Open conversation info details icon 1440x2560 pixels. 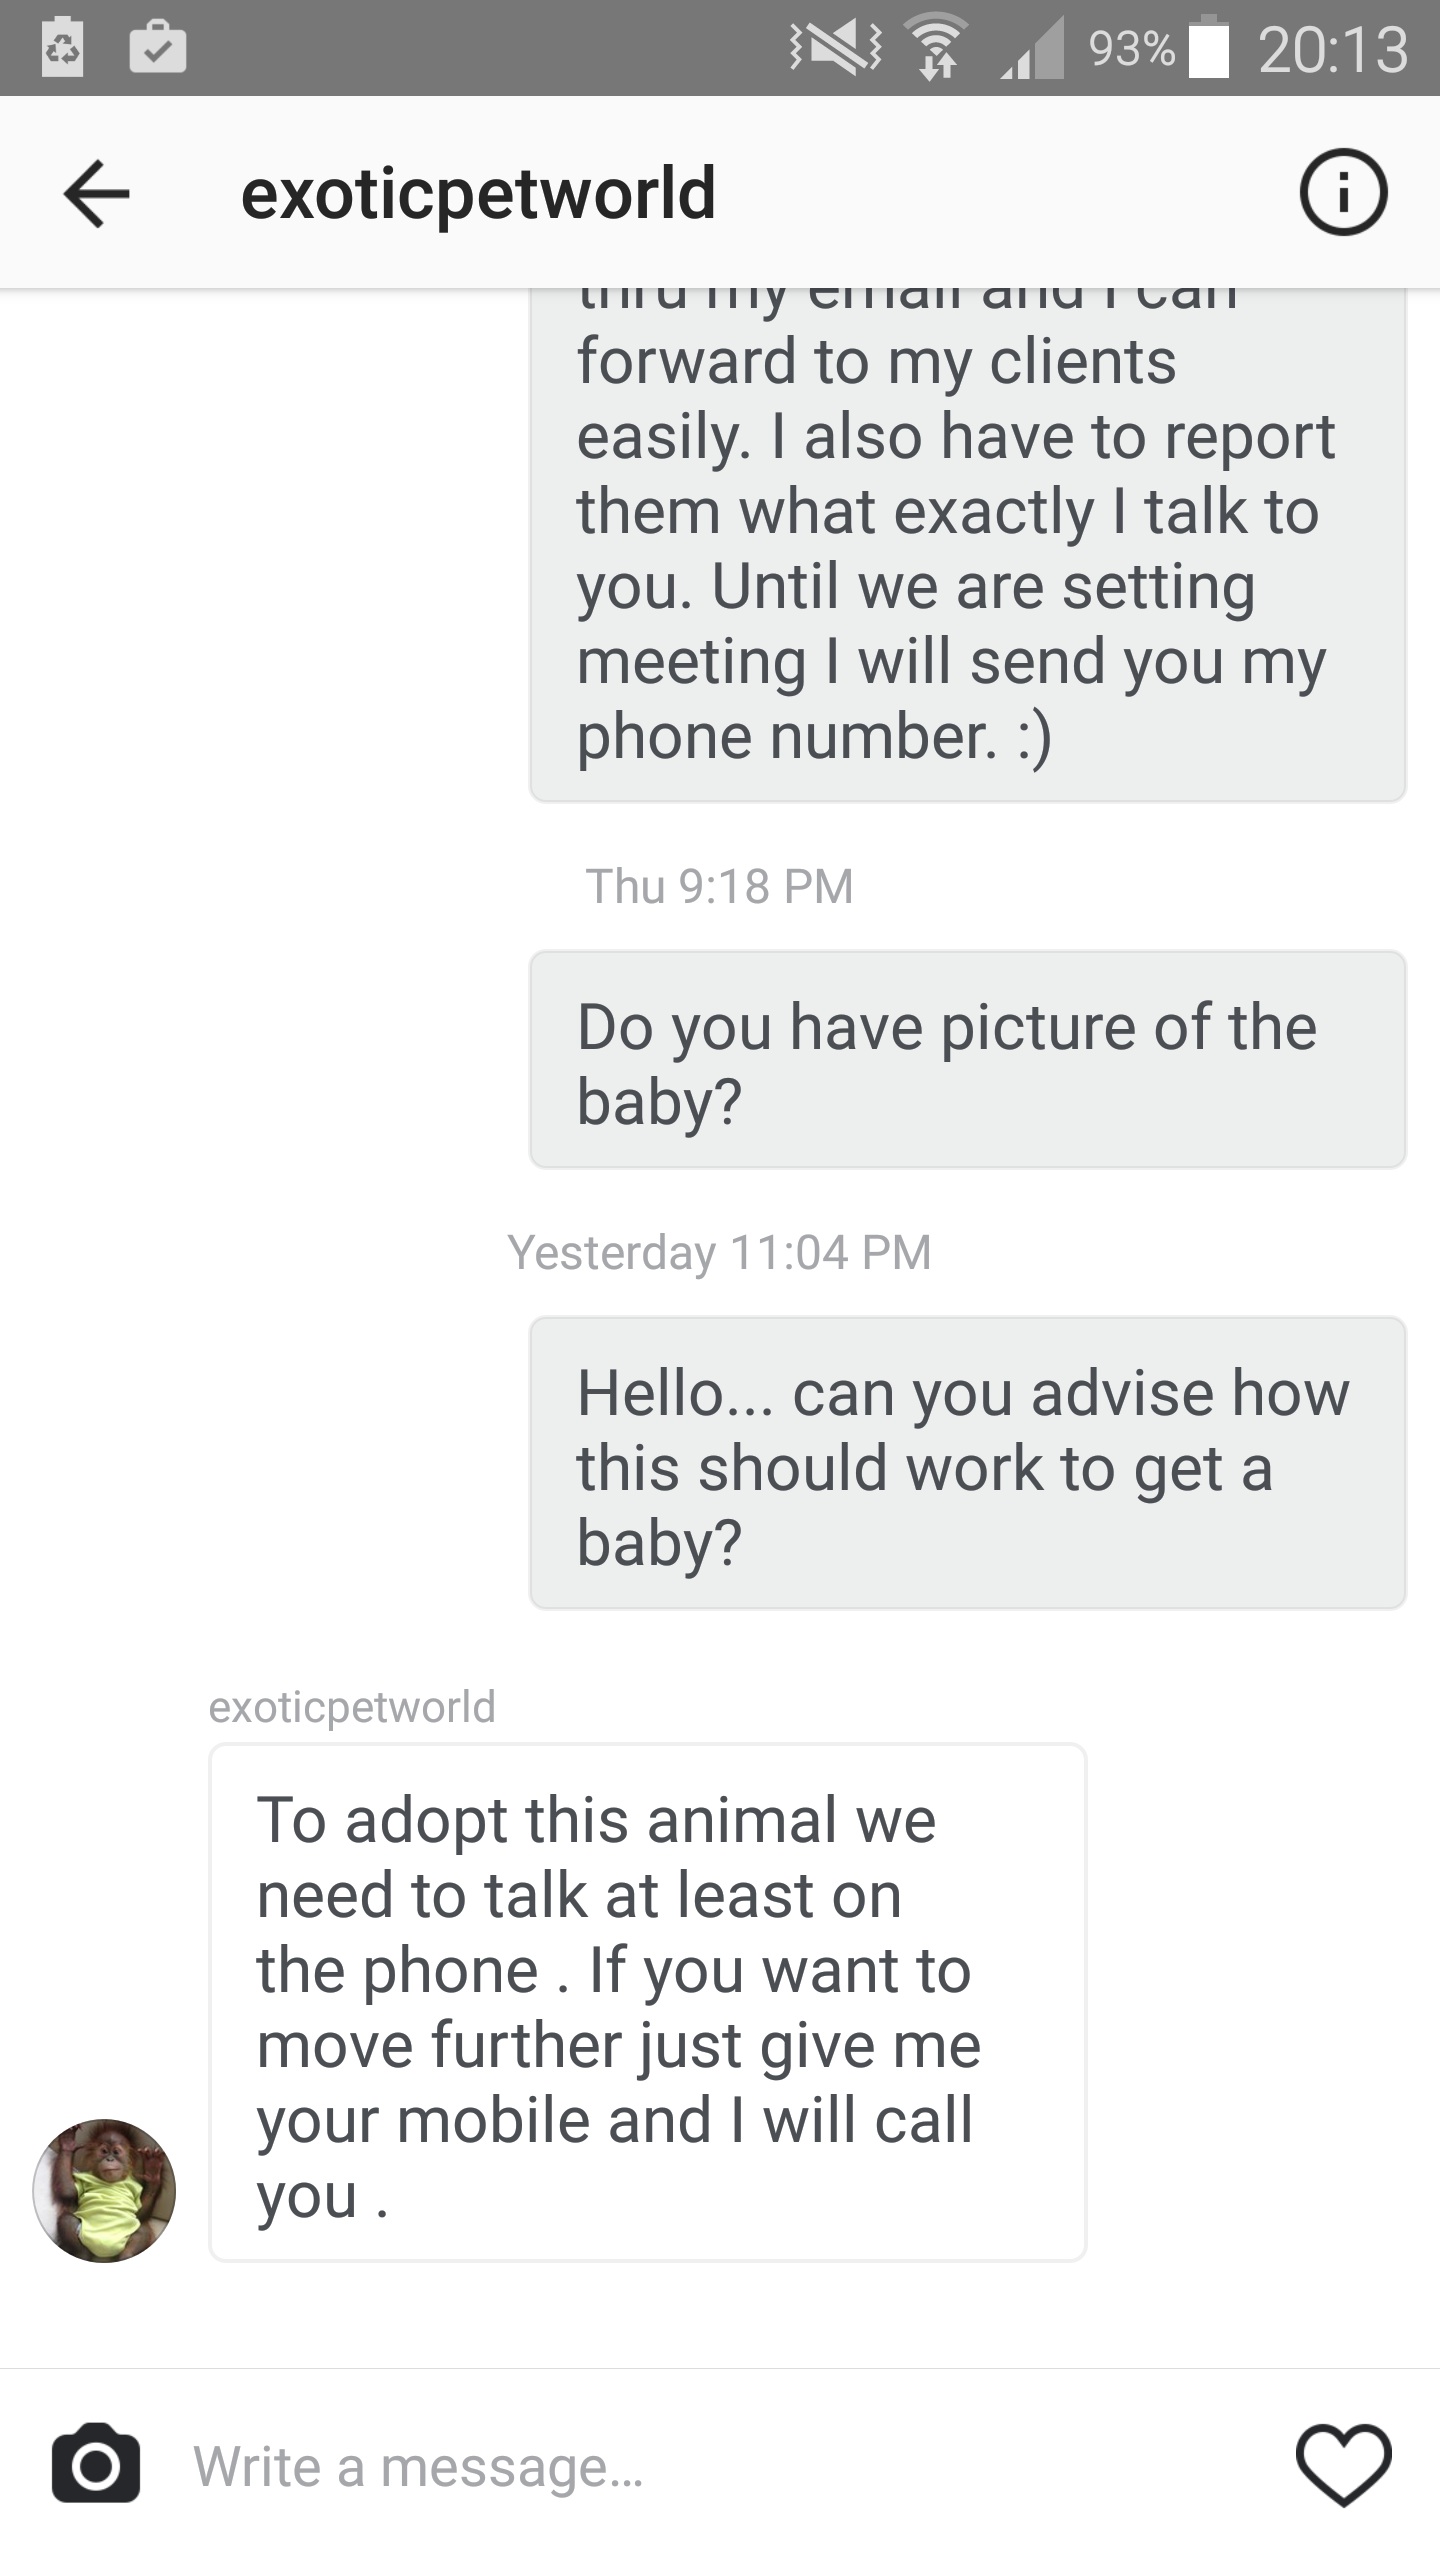1343,192
